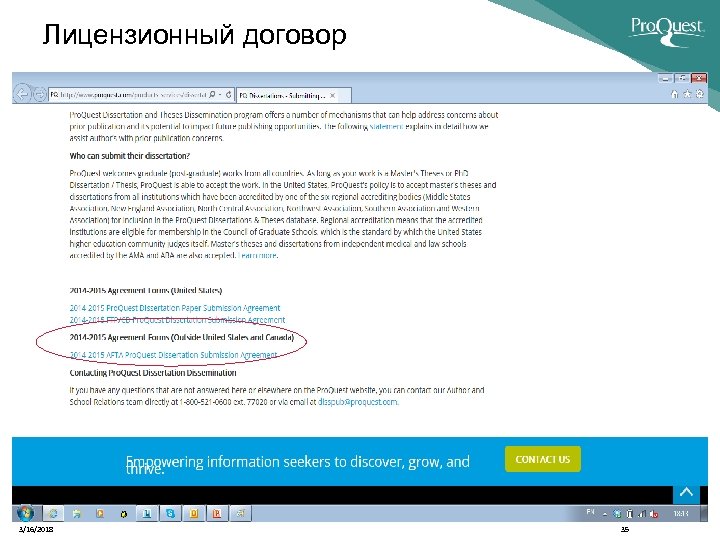
Task: Click the magnifier search icon in address bar
Action: click(x=212, y=95)
